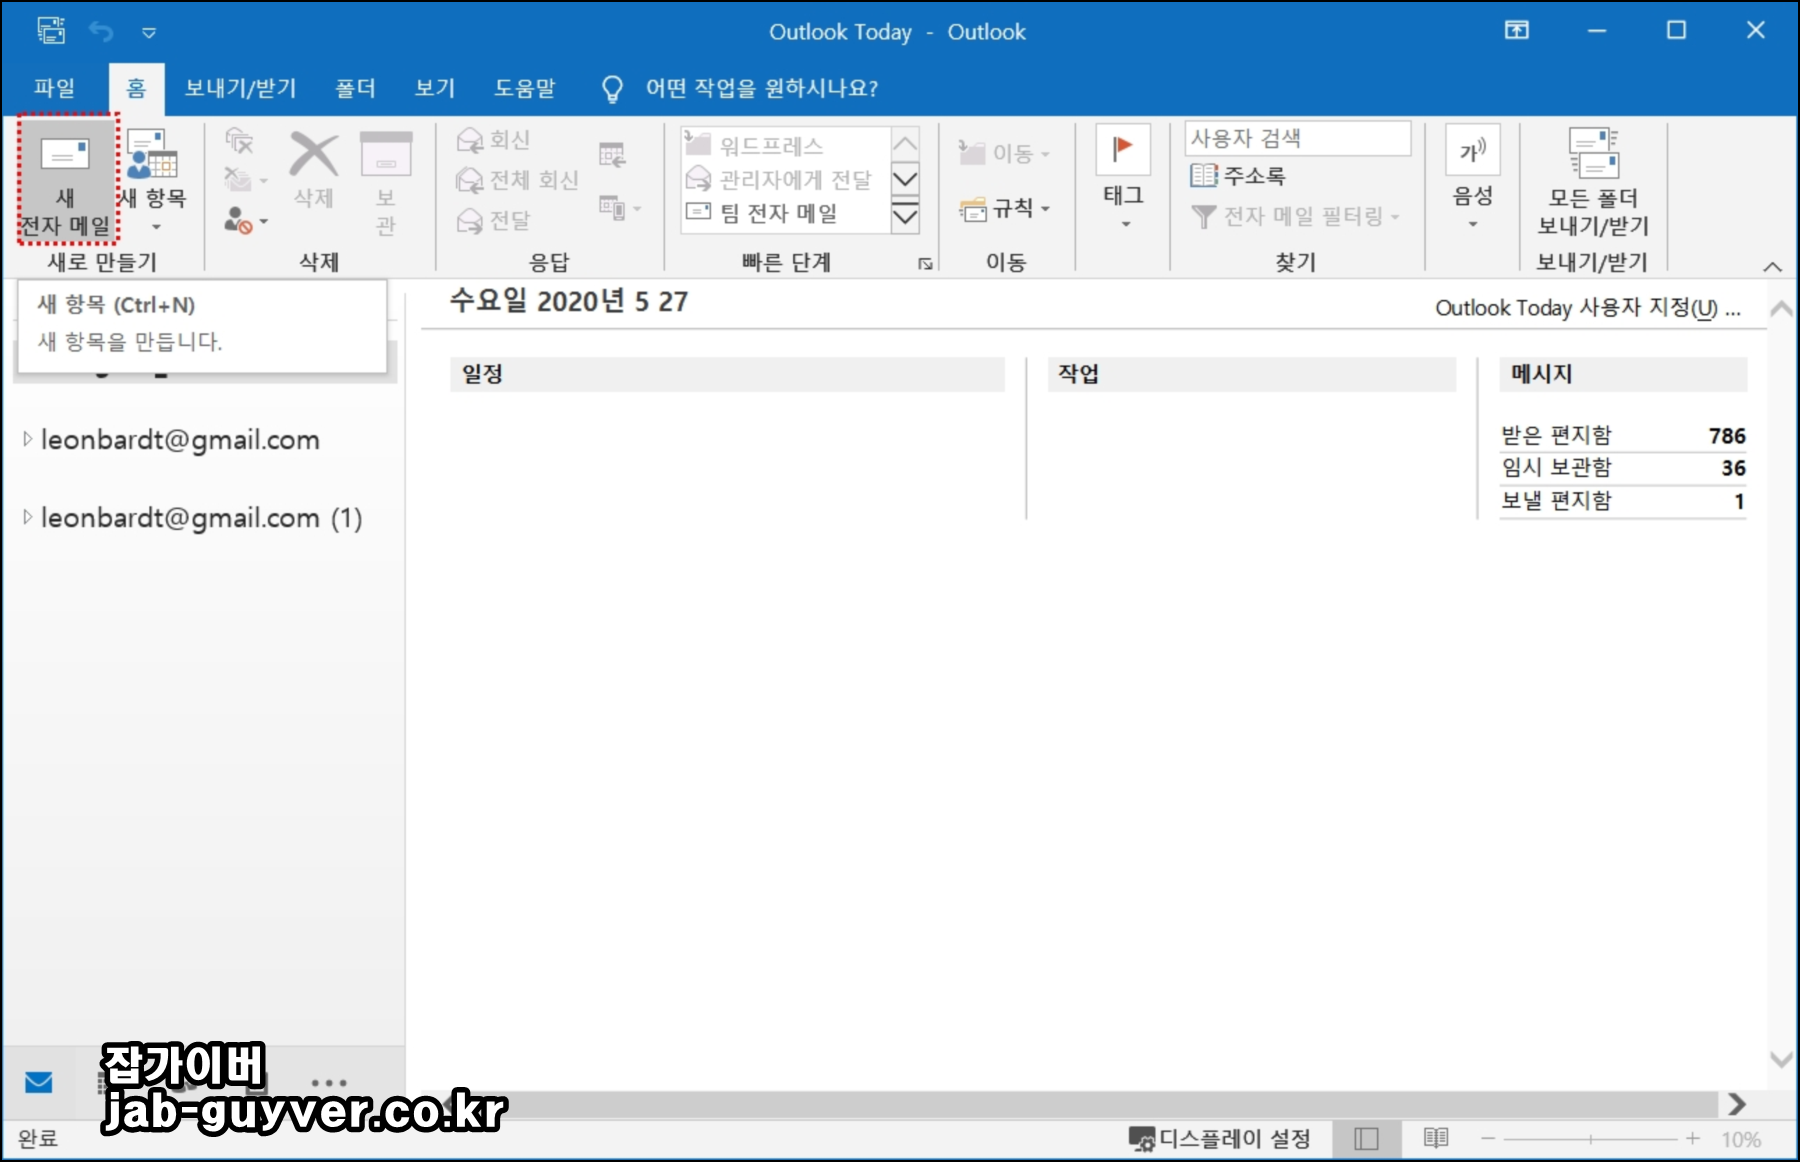The width and height of the screenshot is (1800, 1162).
Task: Click the 음성 read aloud icon
Action: pos(1473,150)
